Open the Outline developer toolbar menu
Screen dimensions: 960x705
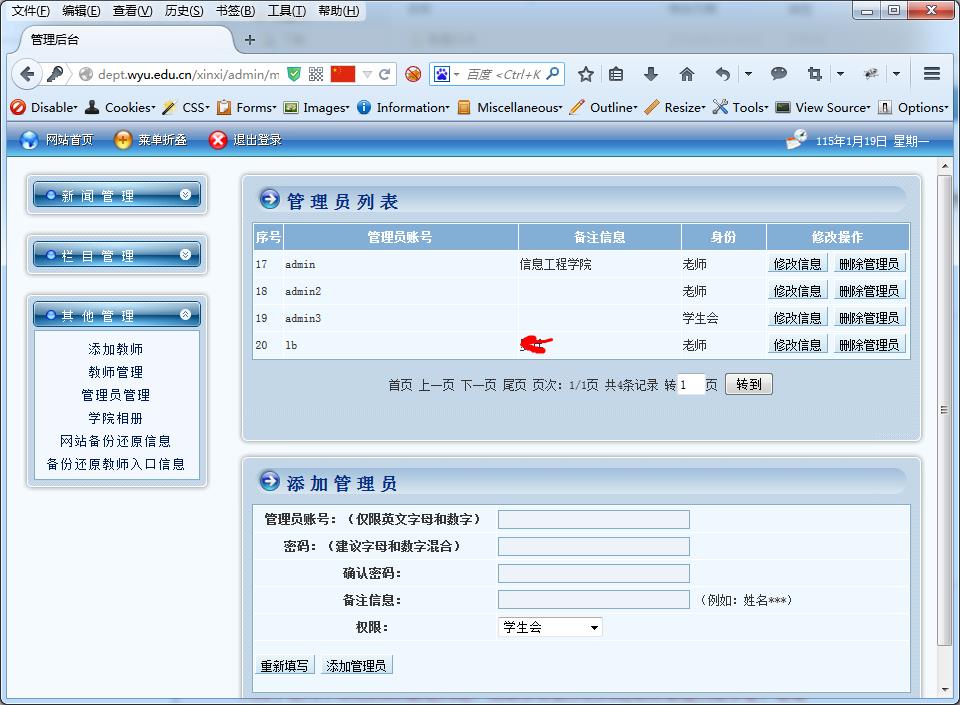604,108
